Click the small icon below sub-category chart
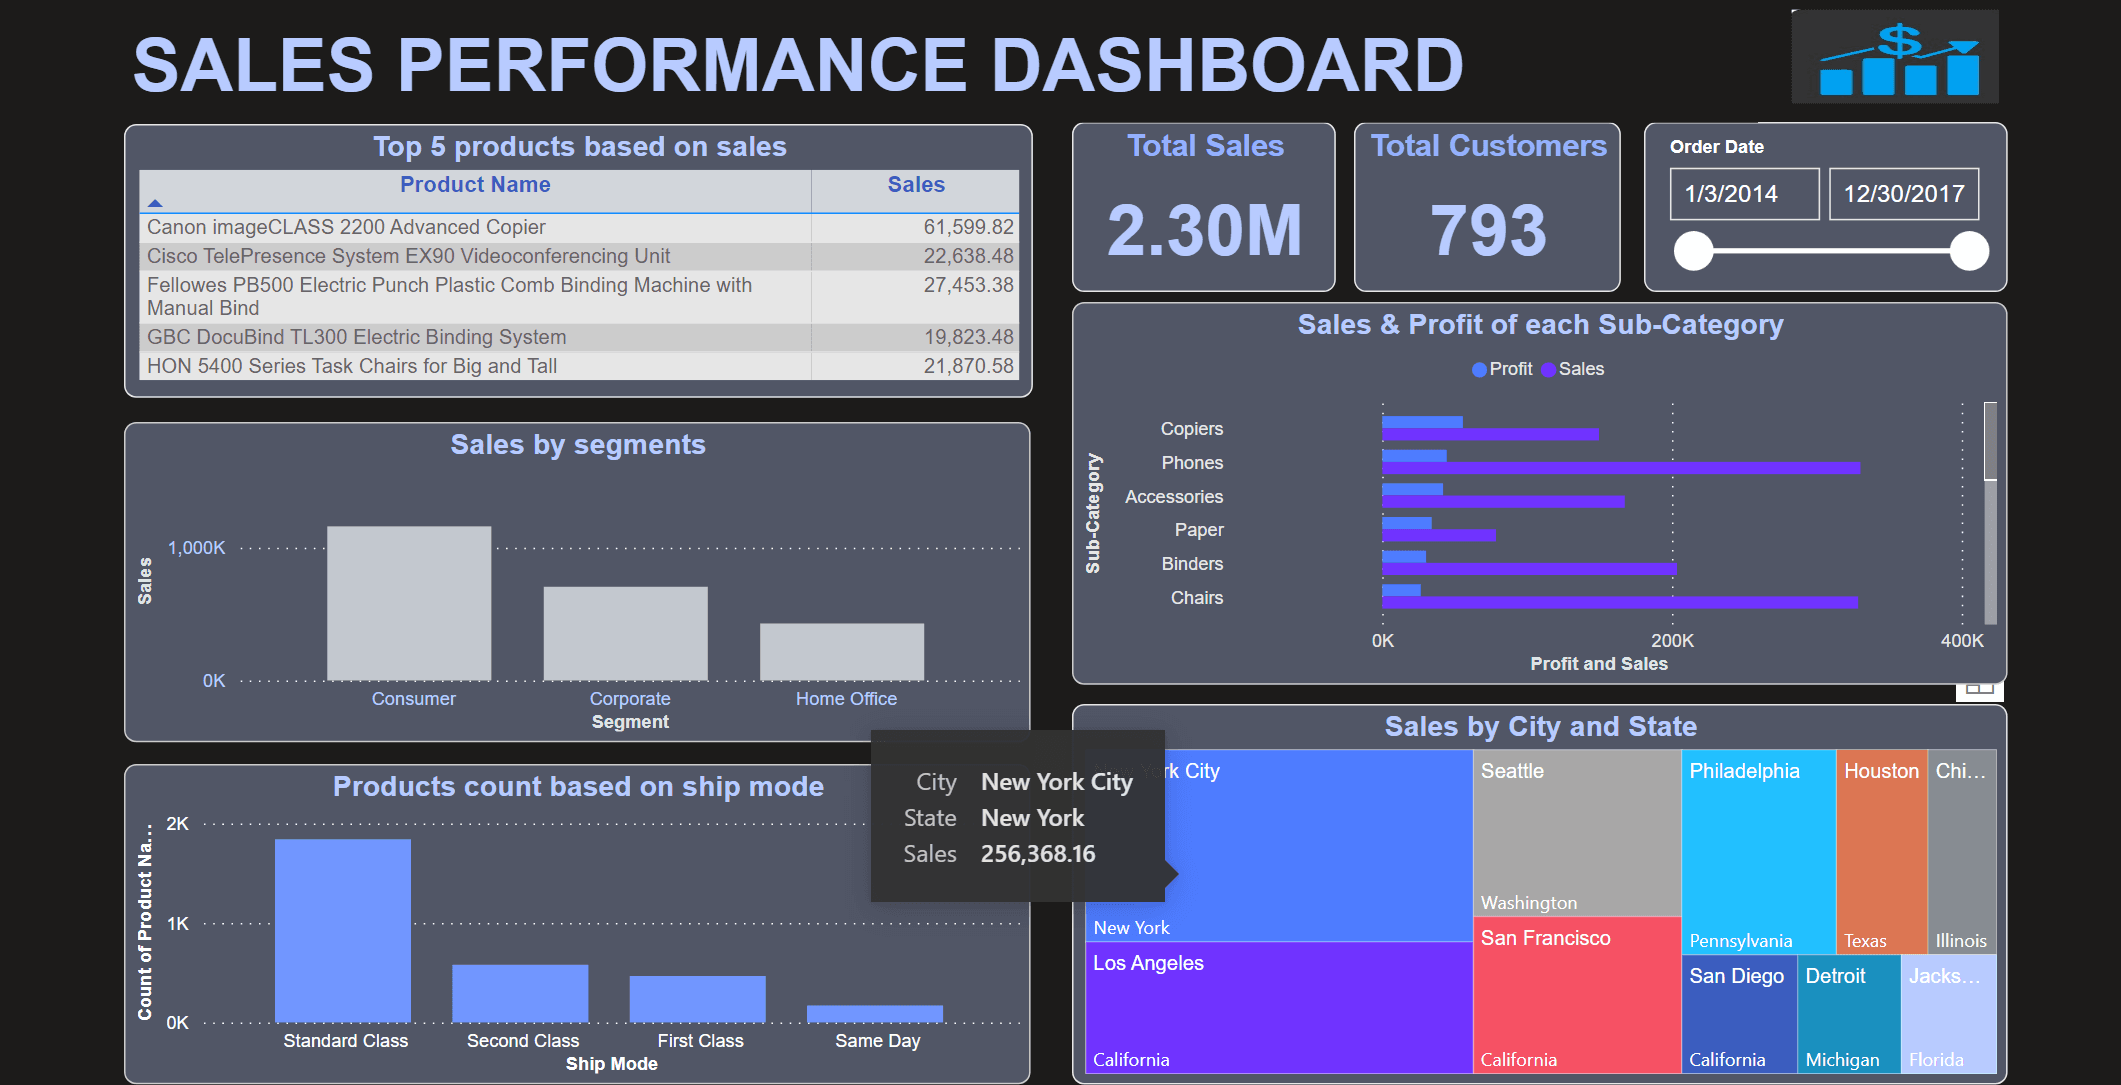2121x1085 pixels. point(1979,690)
